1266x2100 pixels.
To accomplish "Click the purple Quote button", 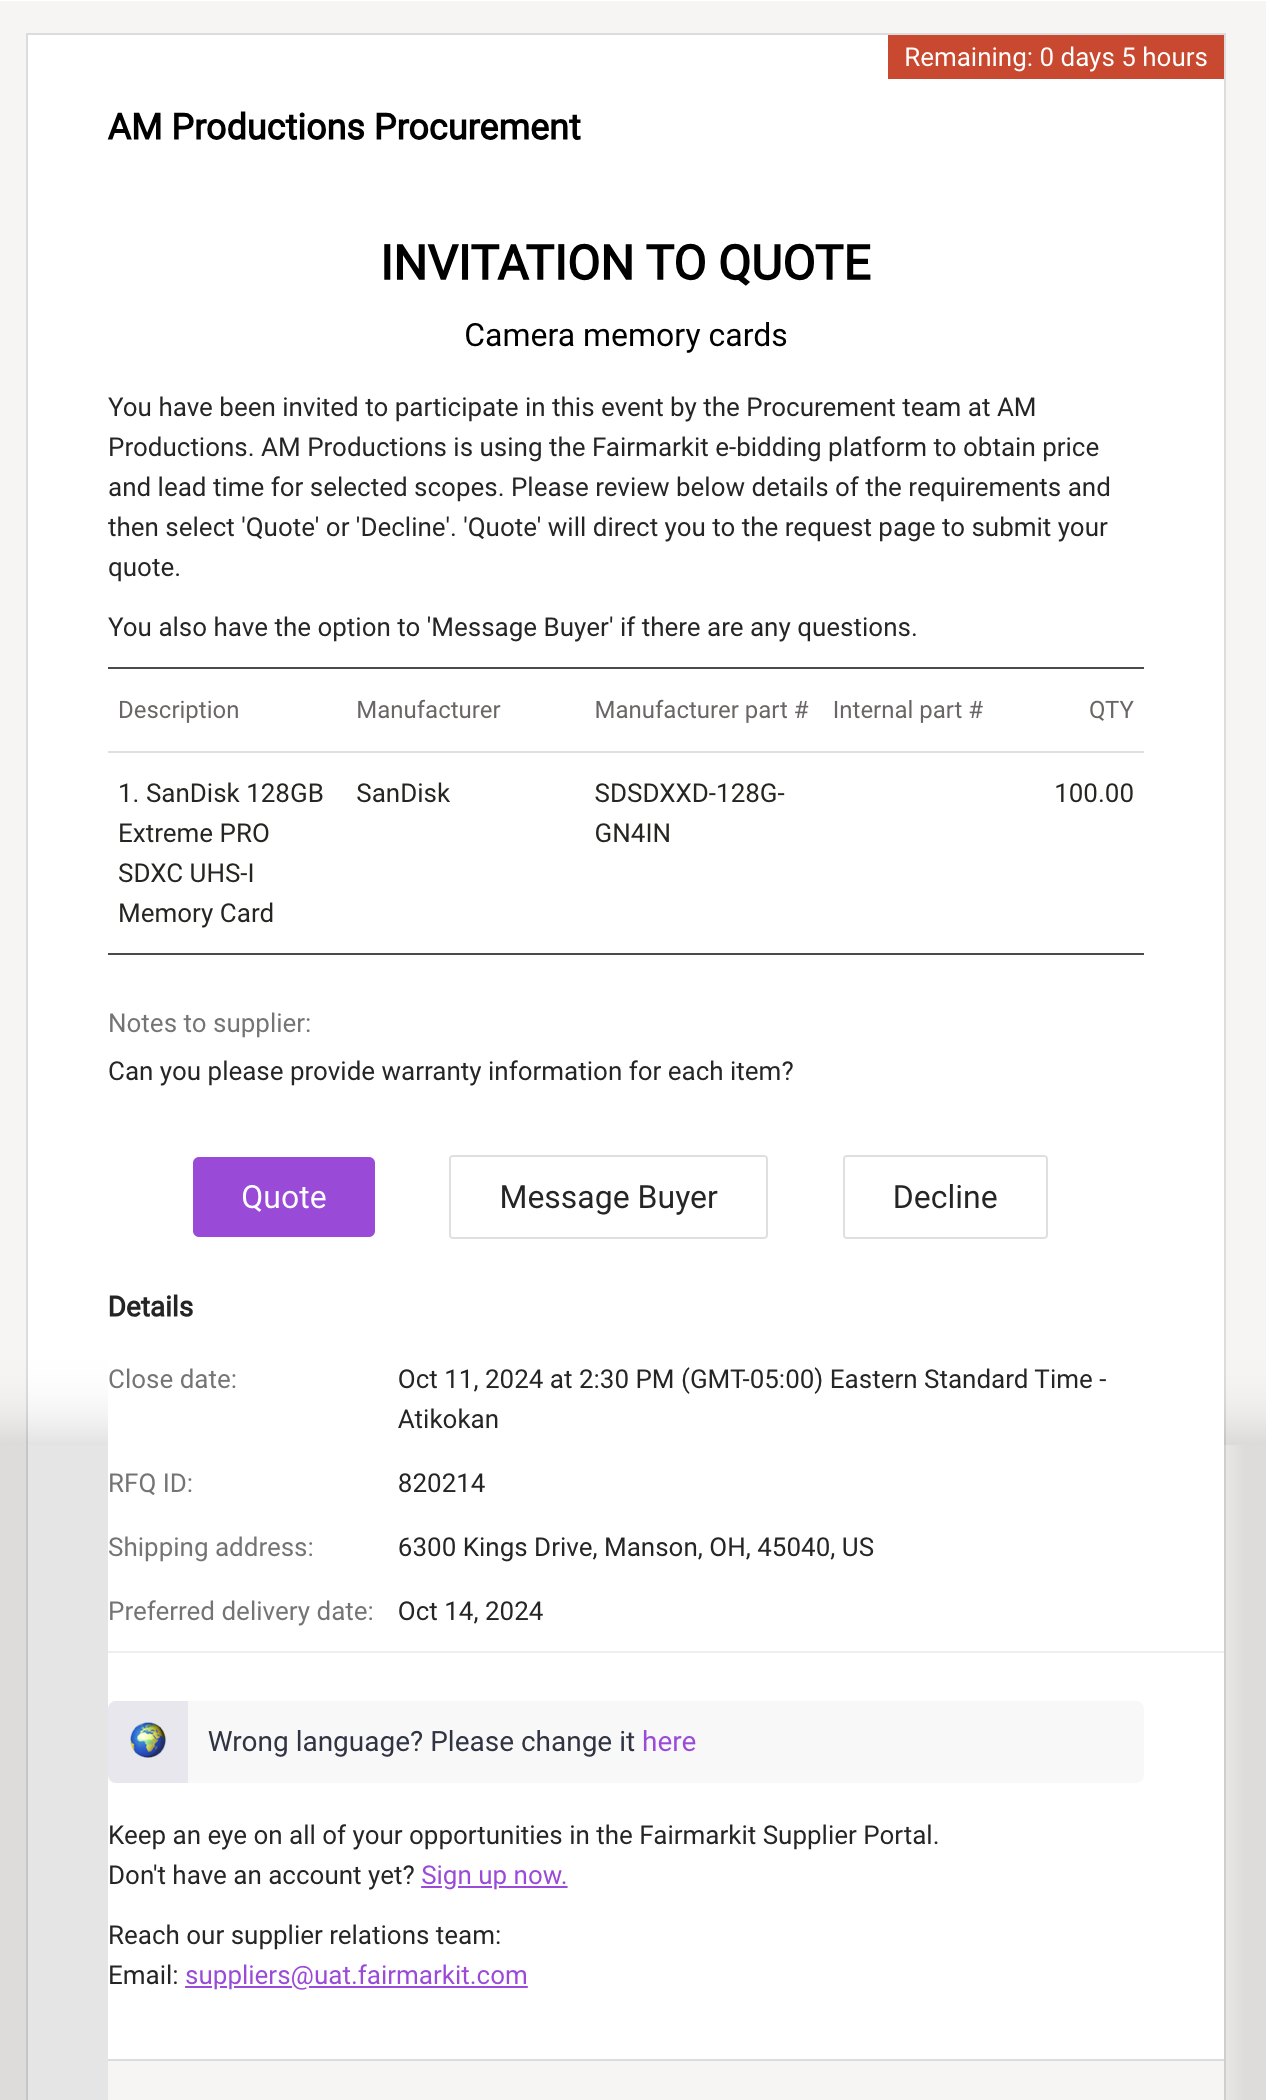I will click(284, 1197).
